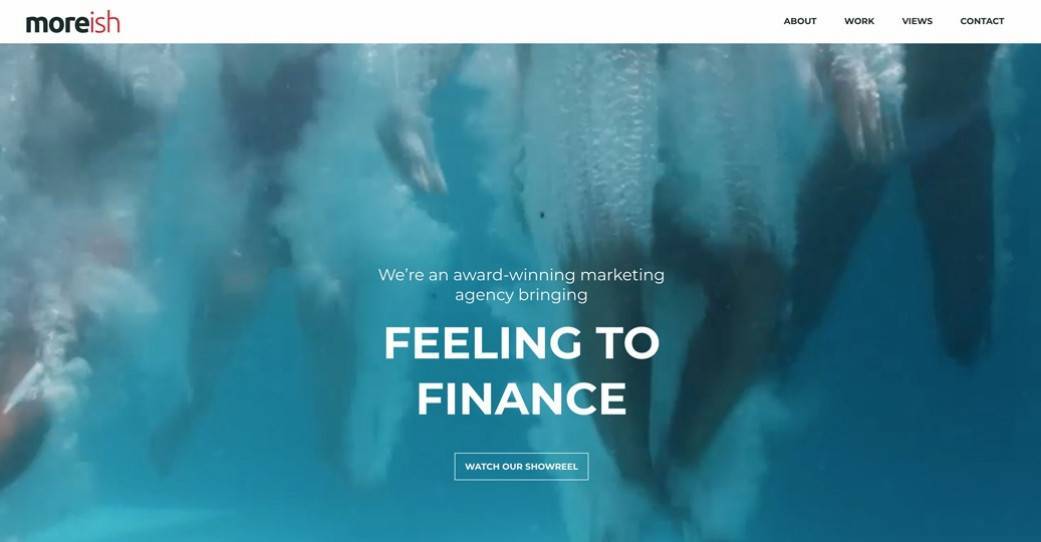1041x542 pixels.
Task: Open the ABOUT page
Action: pos(799,21)
